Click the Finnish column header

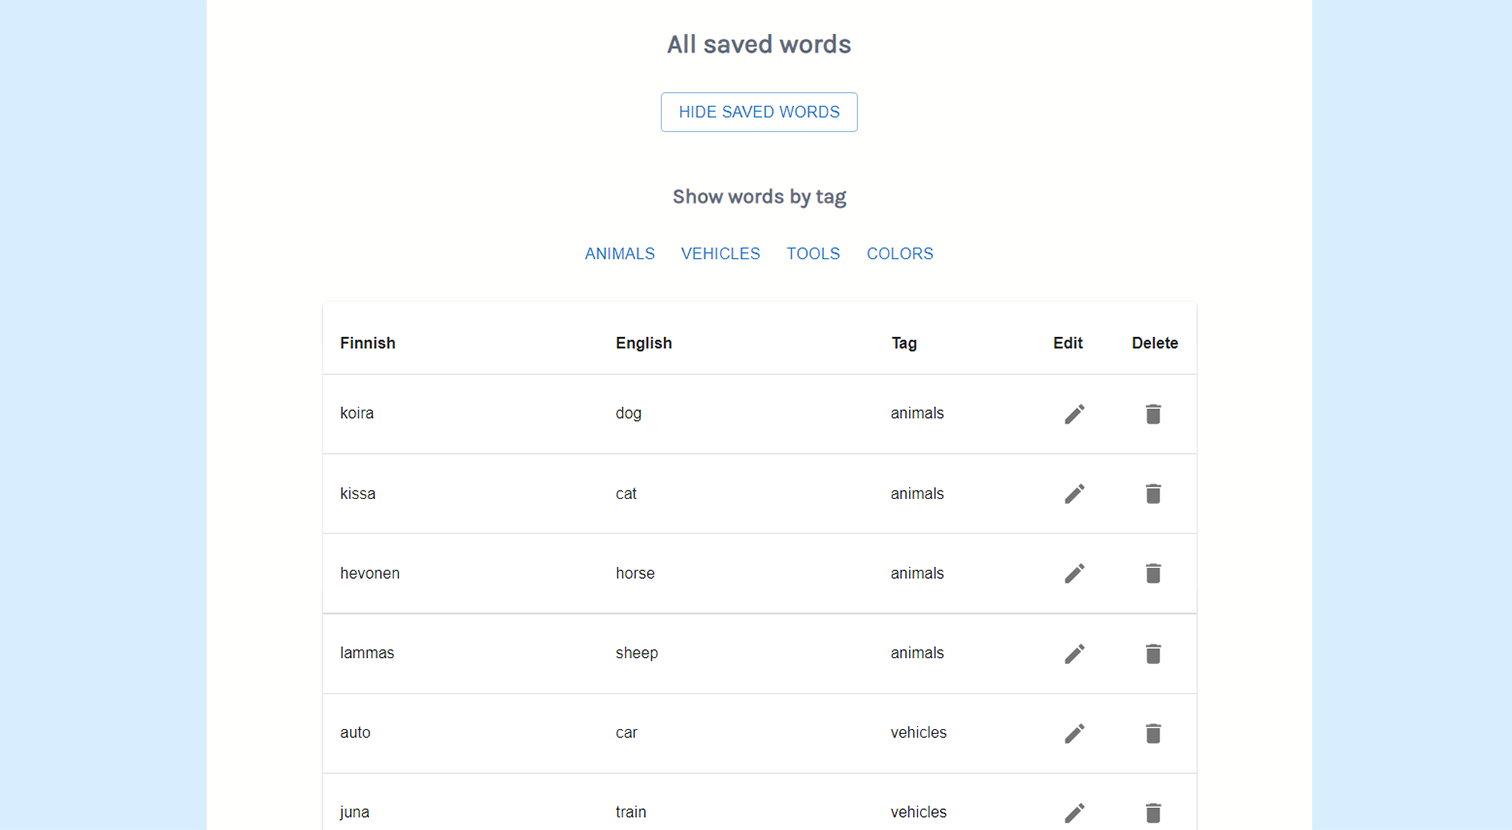pos(367,343)
